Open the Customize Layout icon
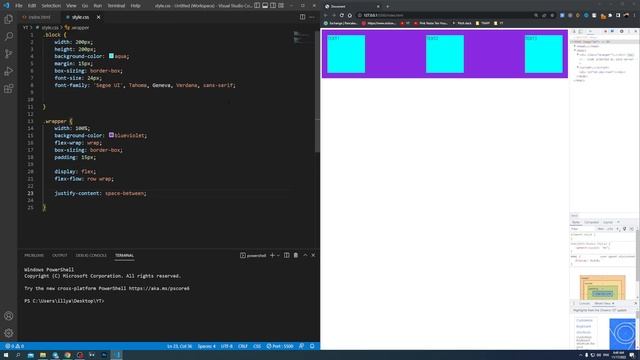 (281, 6)
